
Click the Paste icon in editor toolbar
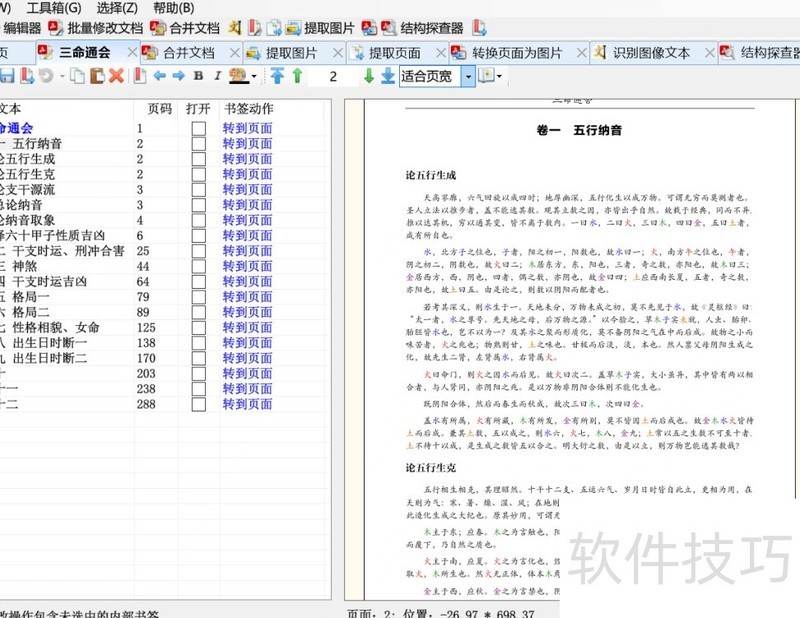[96, 76]
